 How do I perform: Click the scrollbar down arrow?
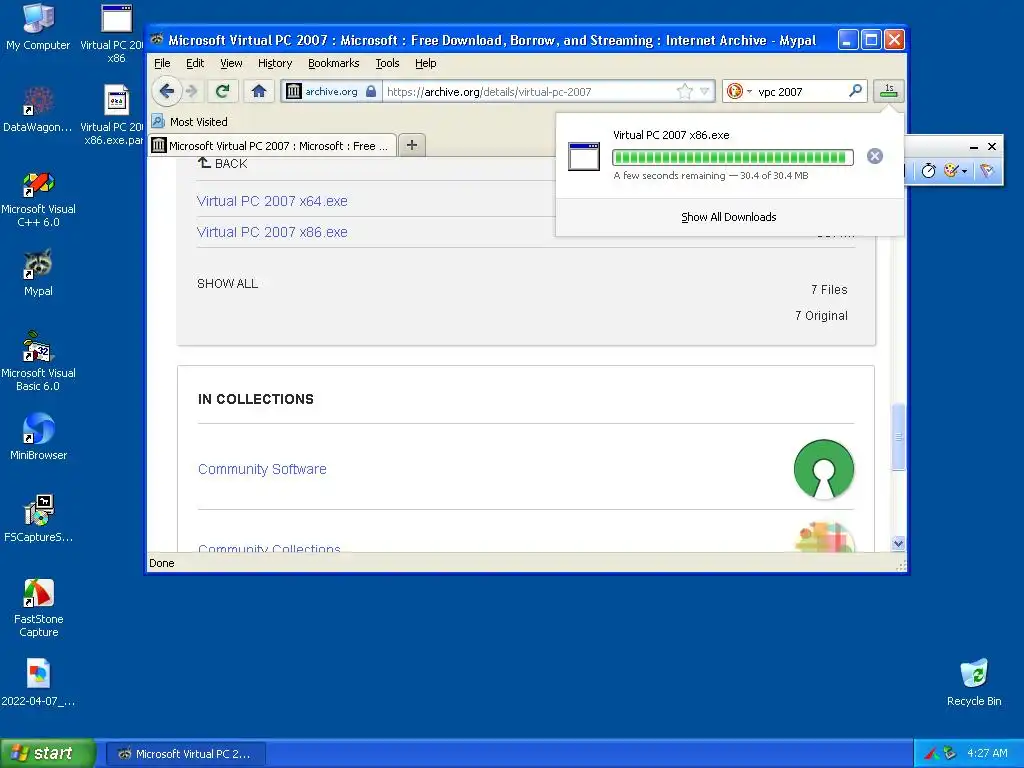tap(898, 543)
